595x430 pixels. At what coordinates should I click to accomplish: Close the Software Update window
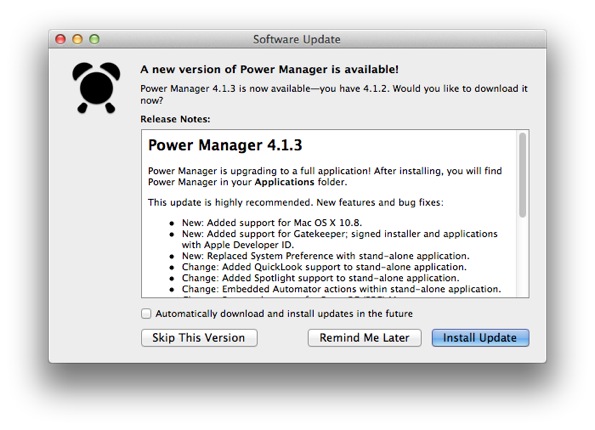(x=60, y=39)
